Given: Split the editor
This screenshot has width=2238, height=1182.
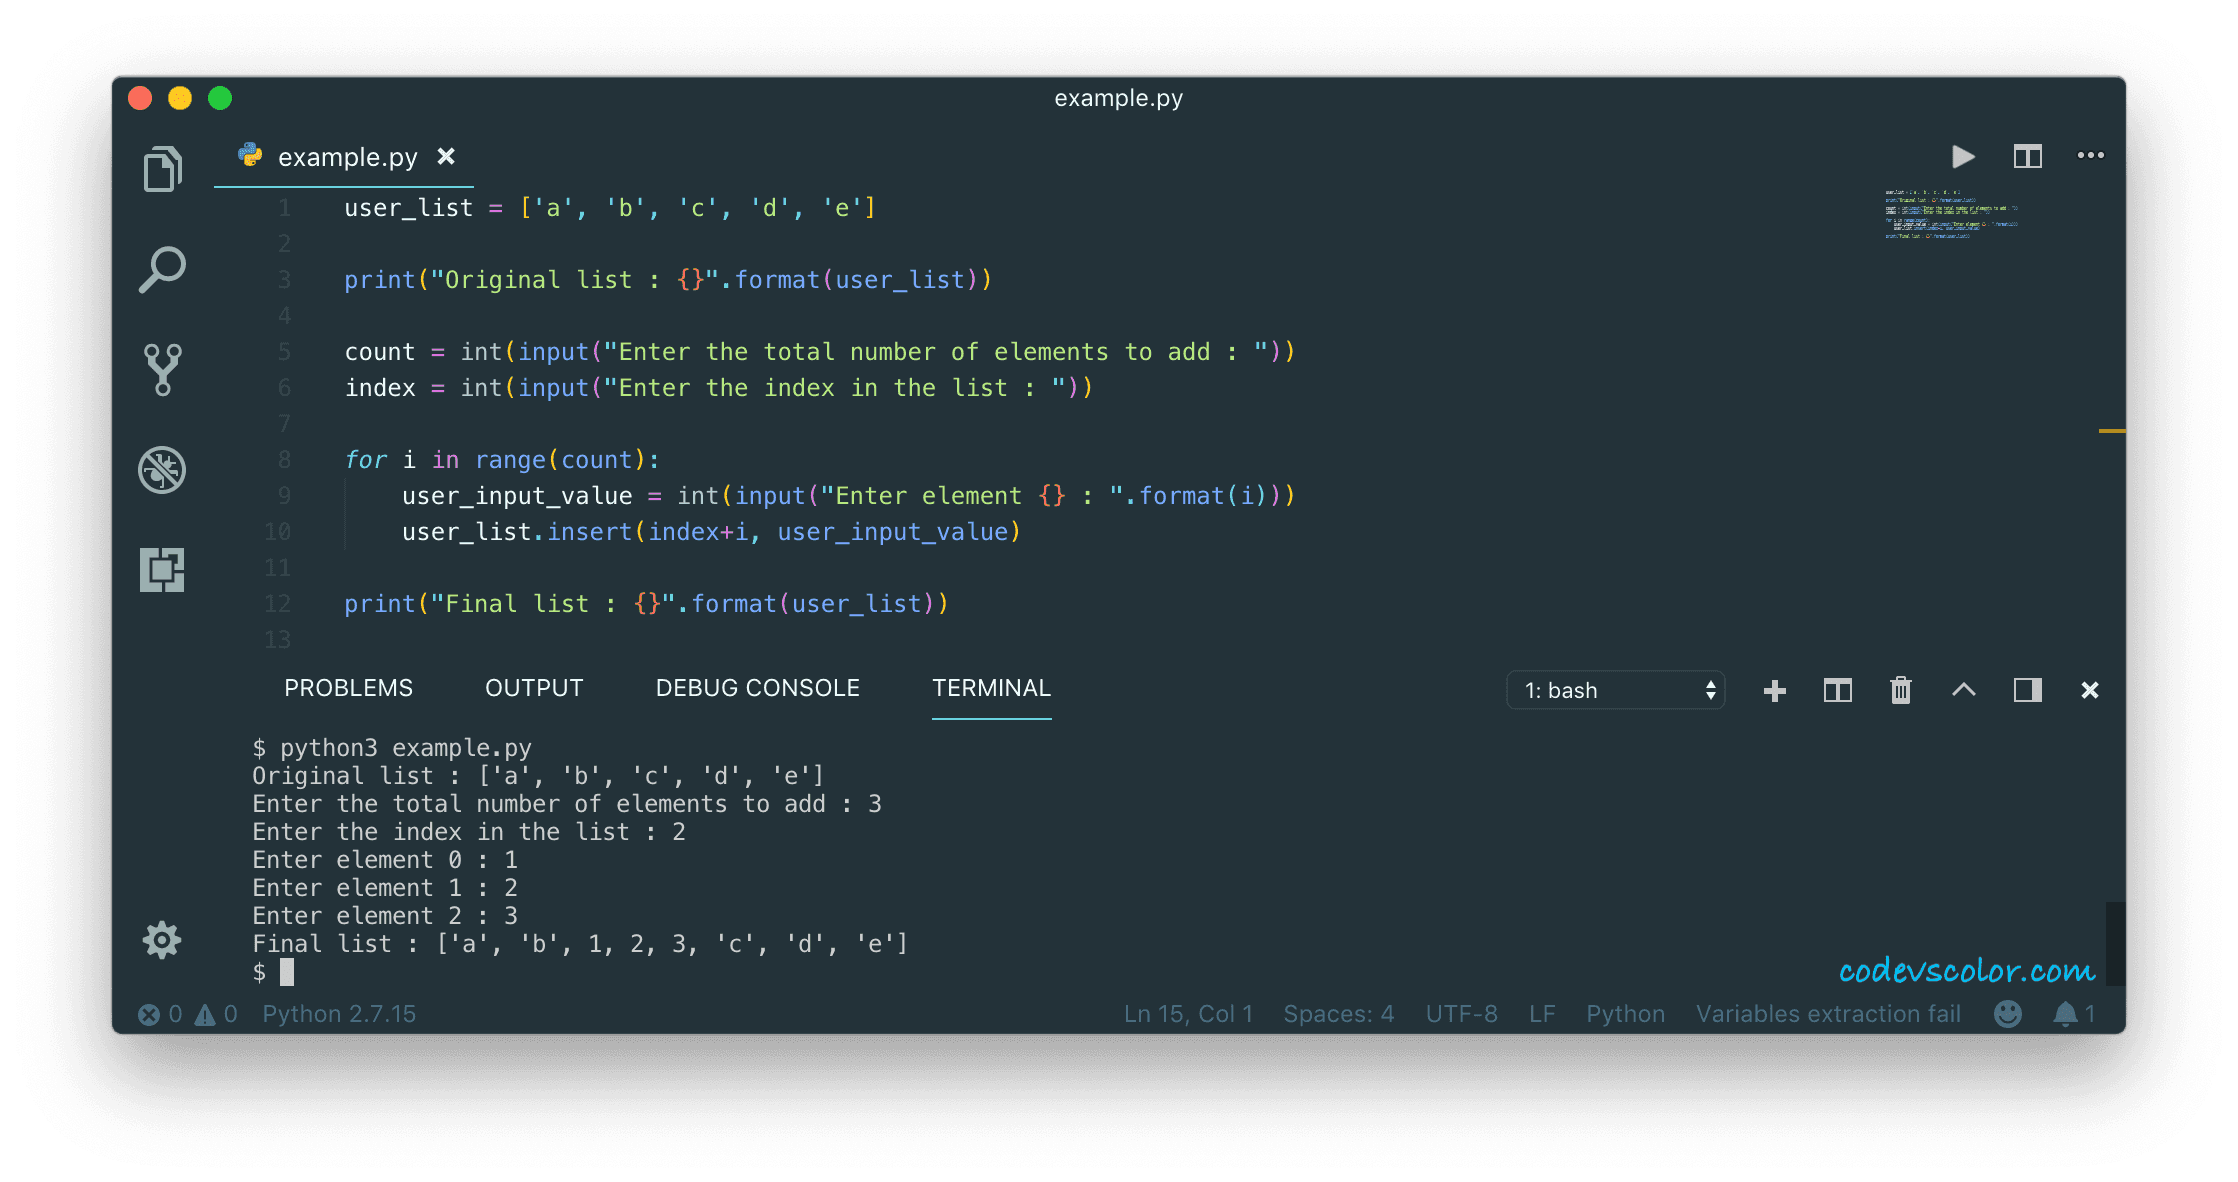Looking at the screenshot, I should point(2027,156).
